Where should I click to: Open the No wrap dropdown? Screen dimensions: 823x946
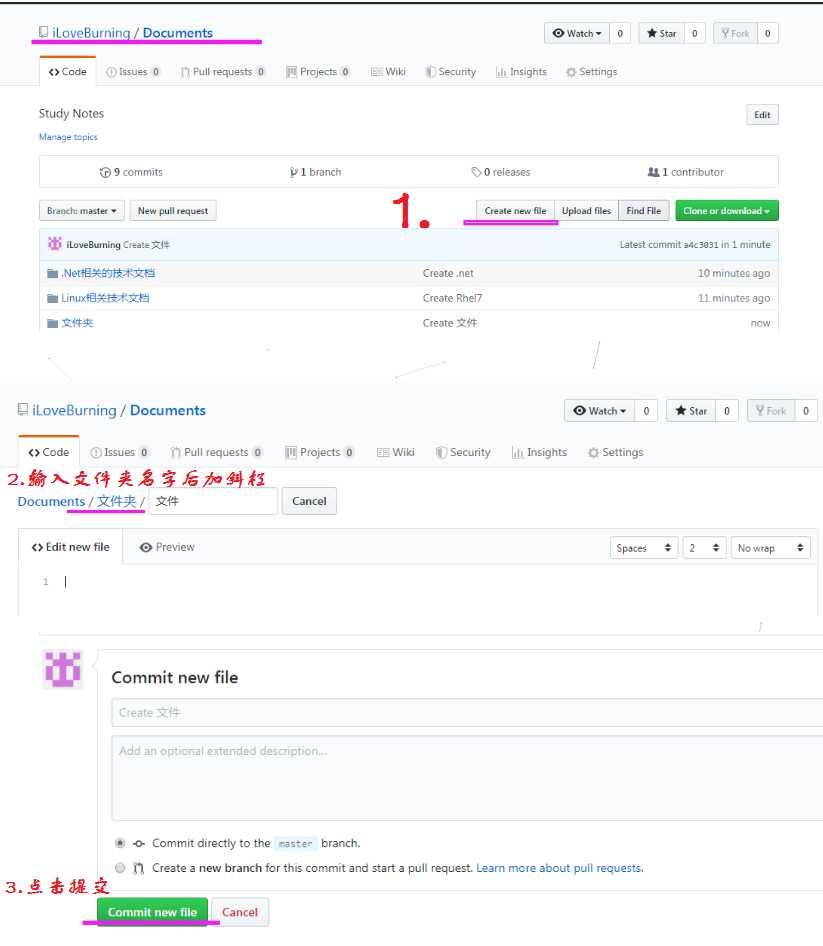[x=771, y=548]
